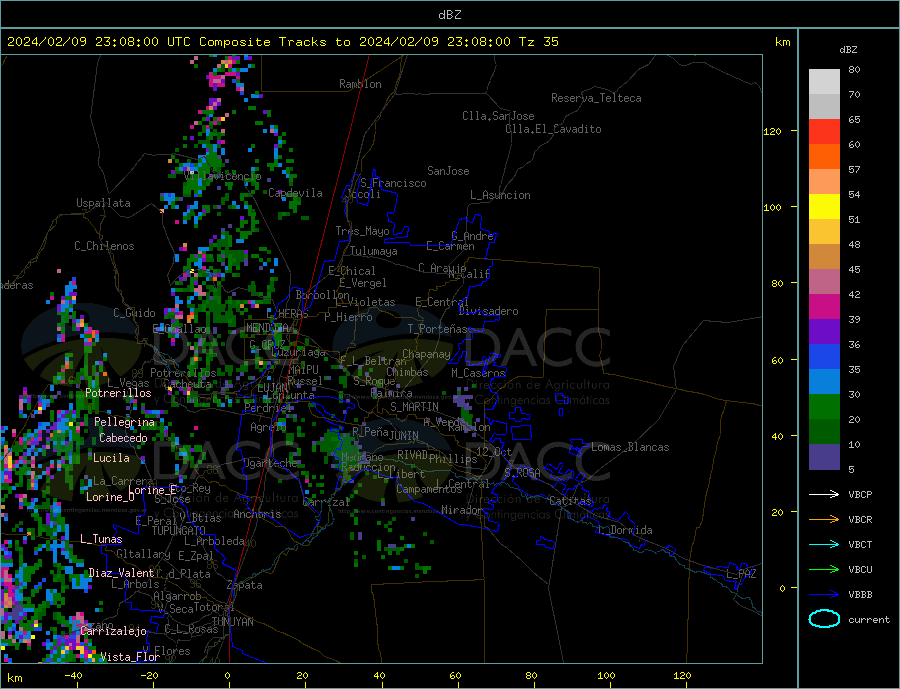Click the Diaz_Valent label
900x689 pixels.
(122, 573)
